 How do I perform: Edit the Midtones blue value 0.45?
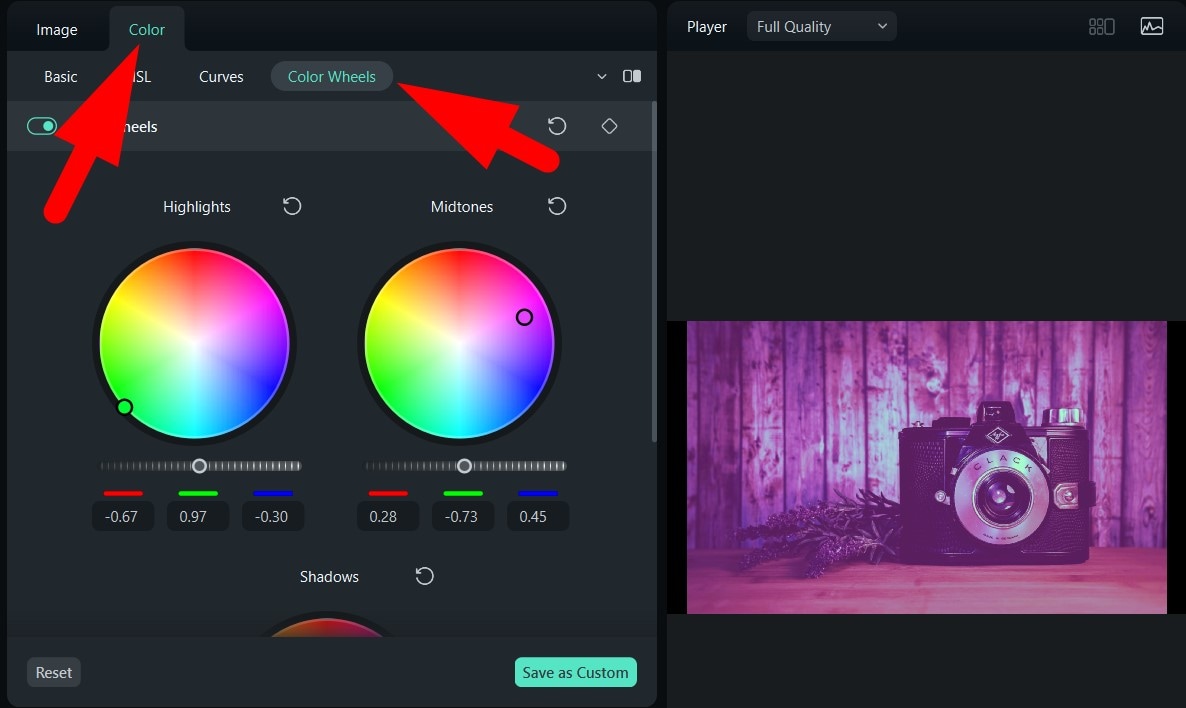pos(537,517)
